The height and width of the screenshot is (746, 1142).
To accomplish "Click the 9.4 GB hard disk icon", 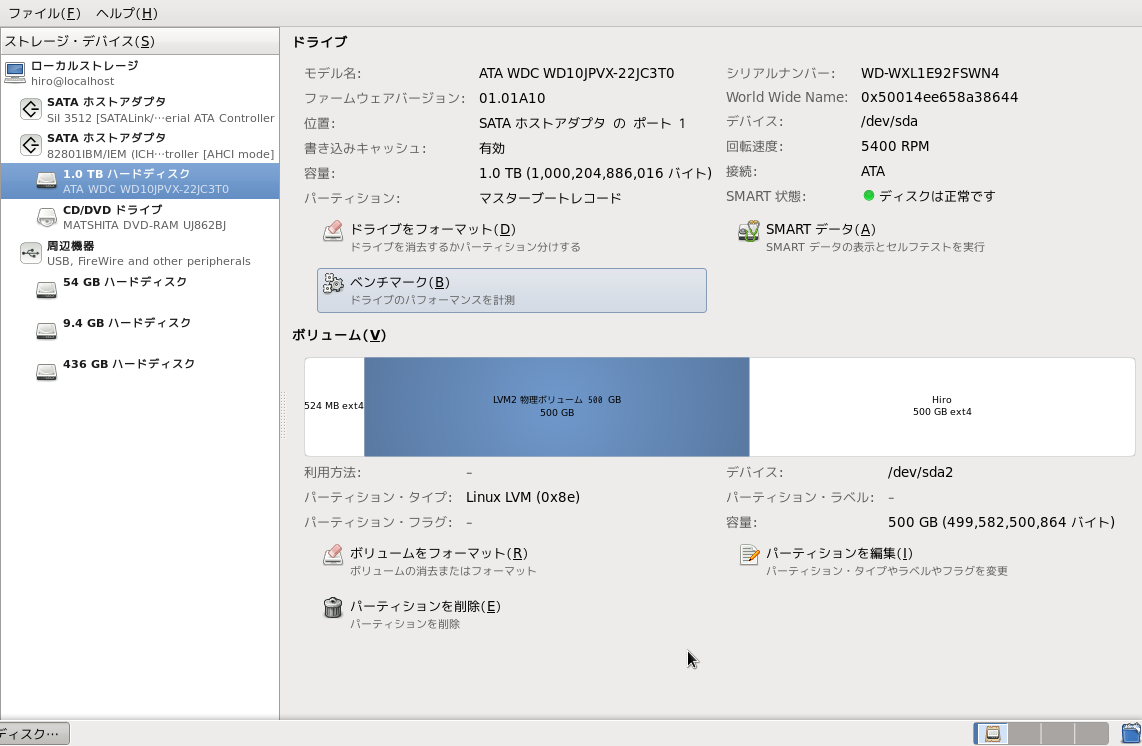I will click(47, 331).
